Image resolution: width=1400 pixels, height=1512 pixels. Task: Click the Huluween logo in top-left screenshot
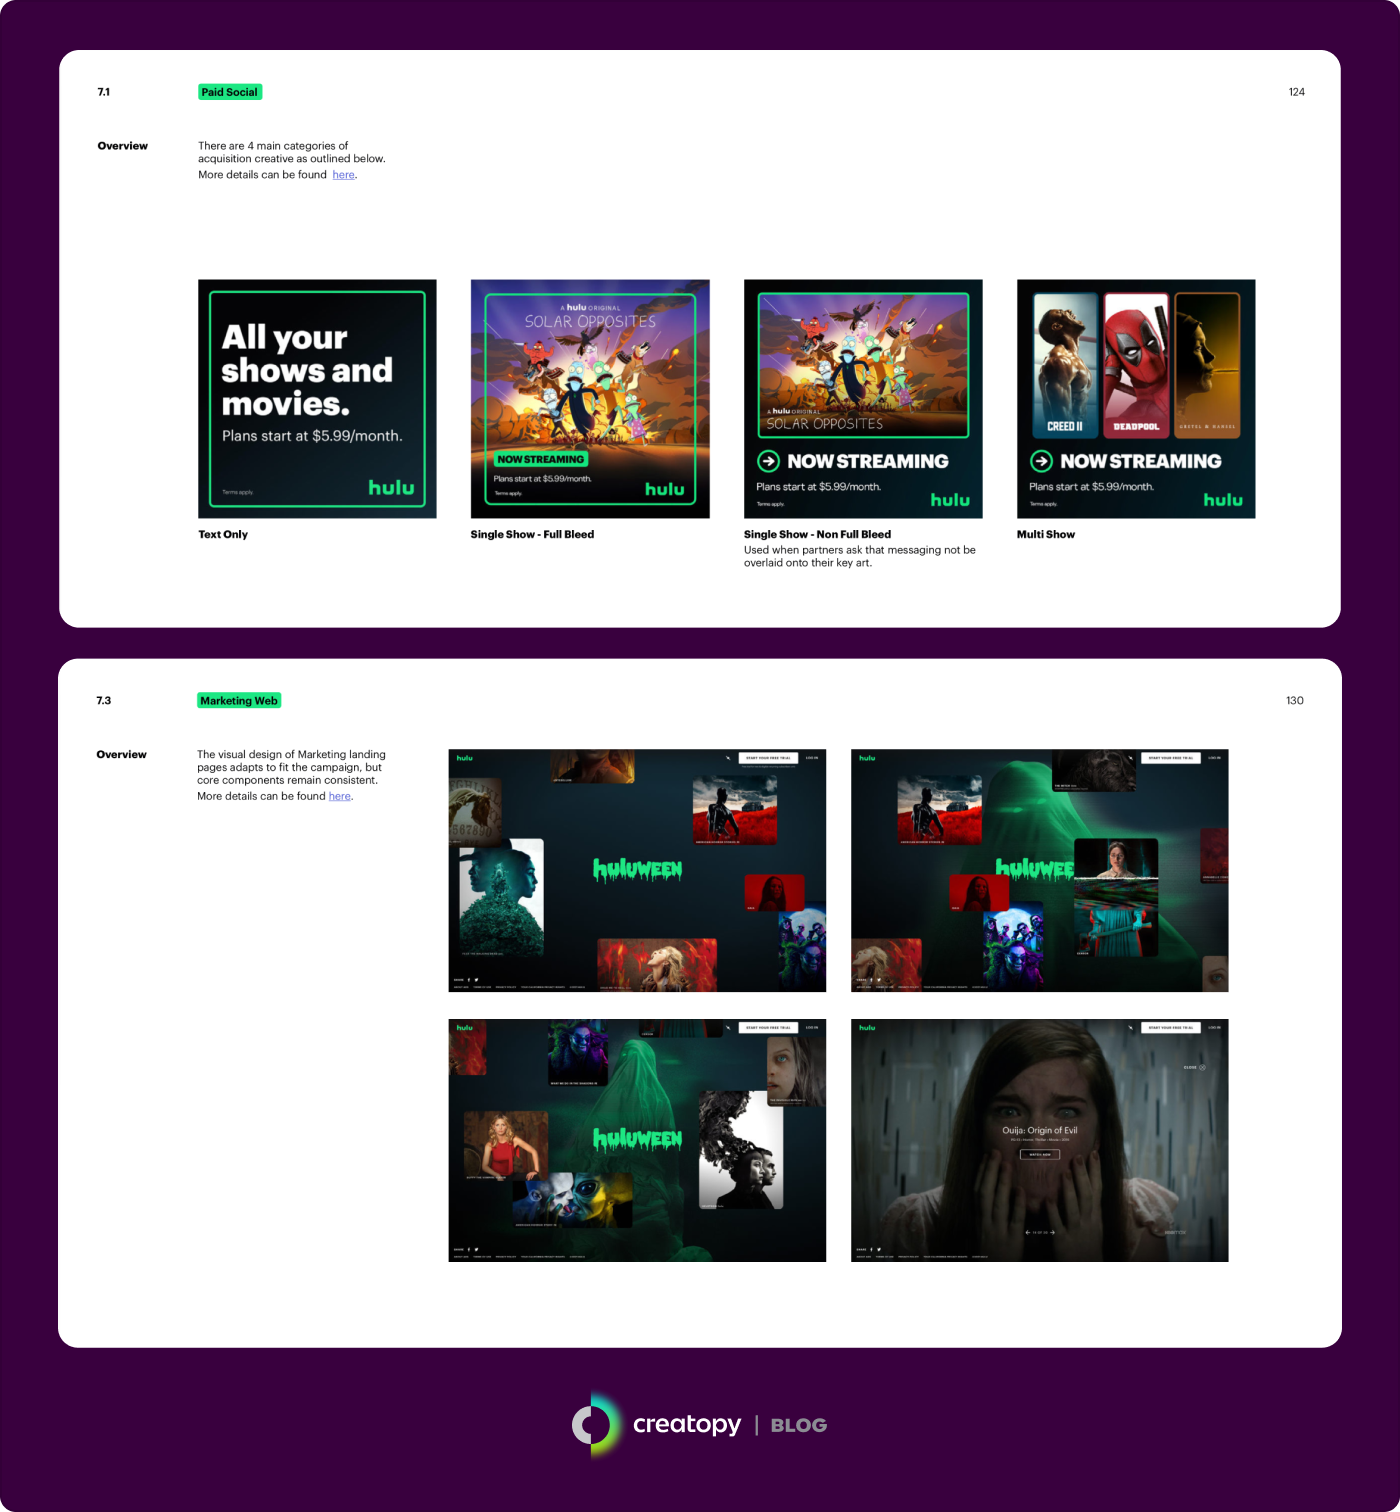(x=637, y=870)
